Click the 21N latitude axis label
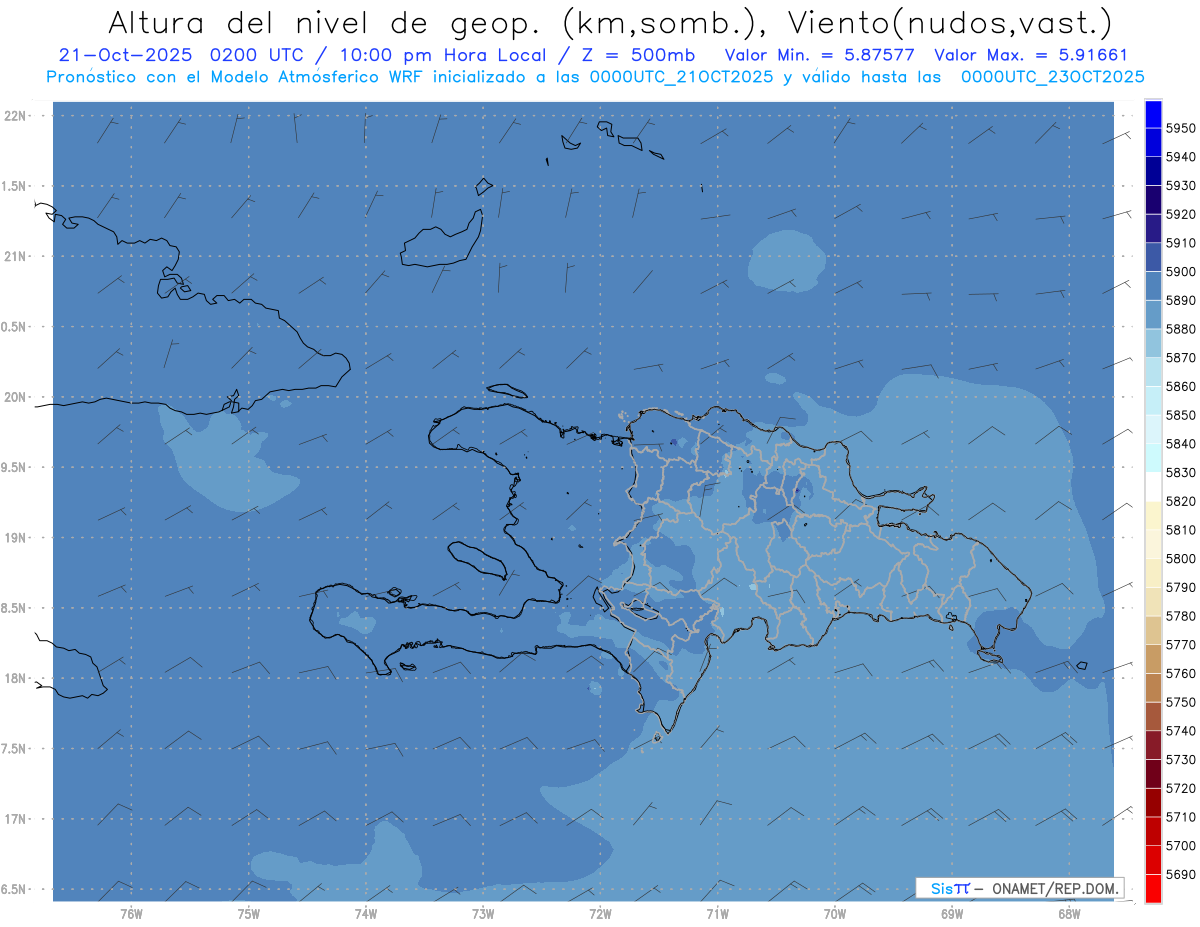Image resolution: width=1200 pixels, height=927 pixels. point(14,256)
